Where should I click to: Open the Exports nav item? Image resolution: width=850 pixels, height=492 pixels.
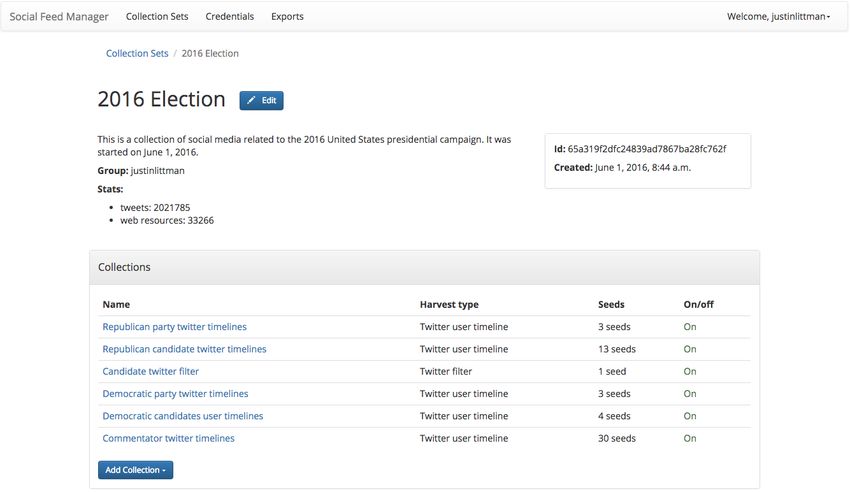coord(287,16)
